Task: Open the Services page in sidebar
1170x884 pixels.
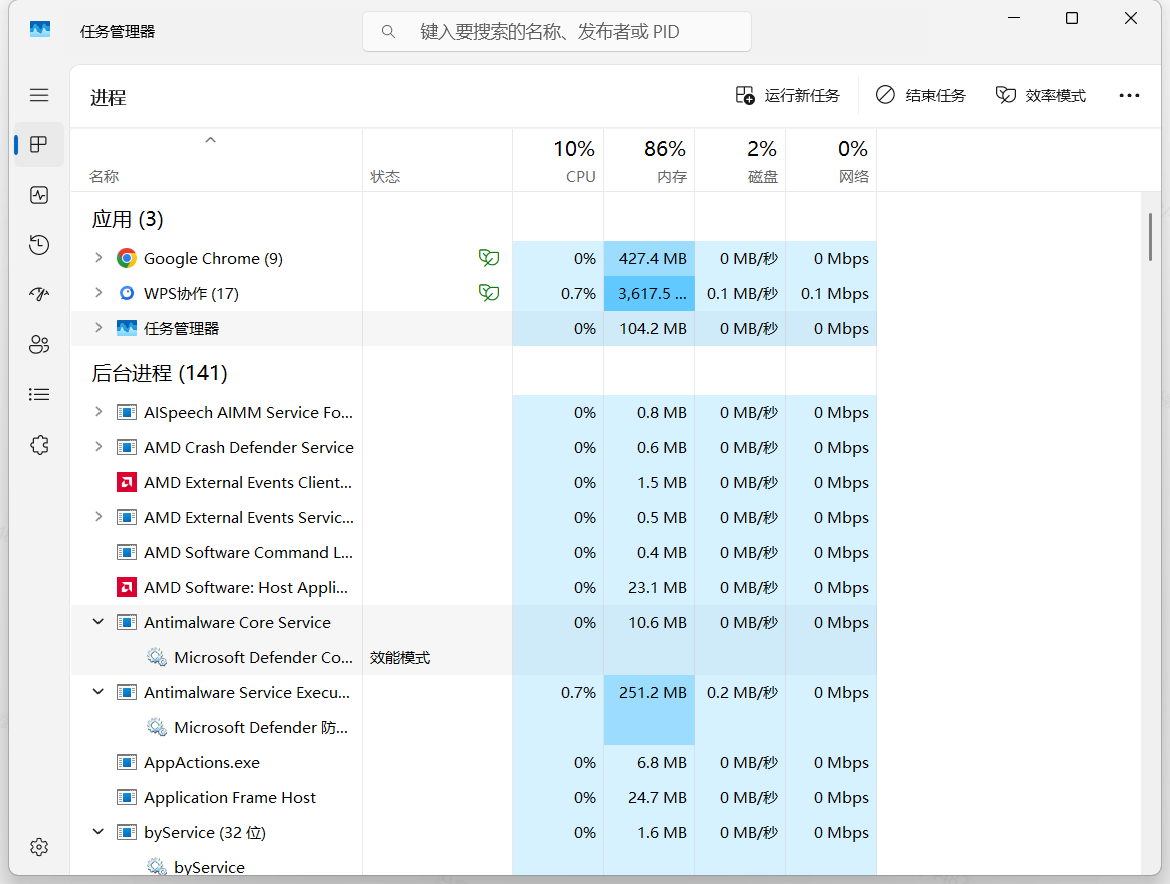Action: [39, 445]
